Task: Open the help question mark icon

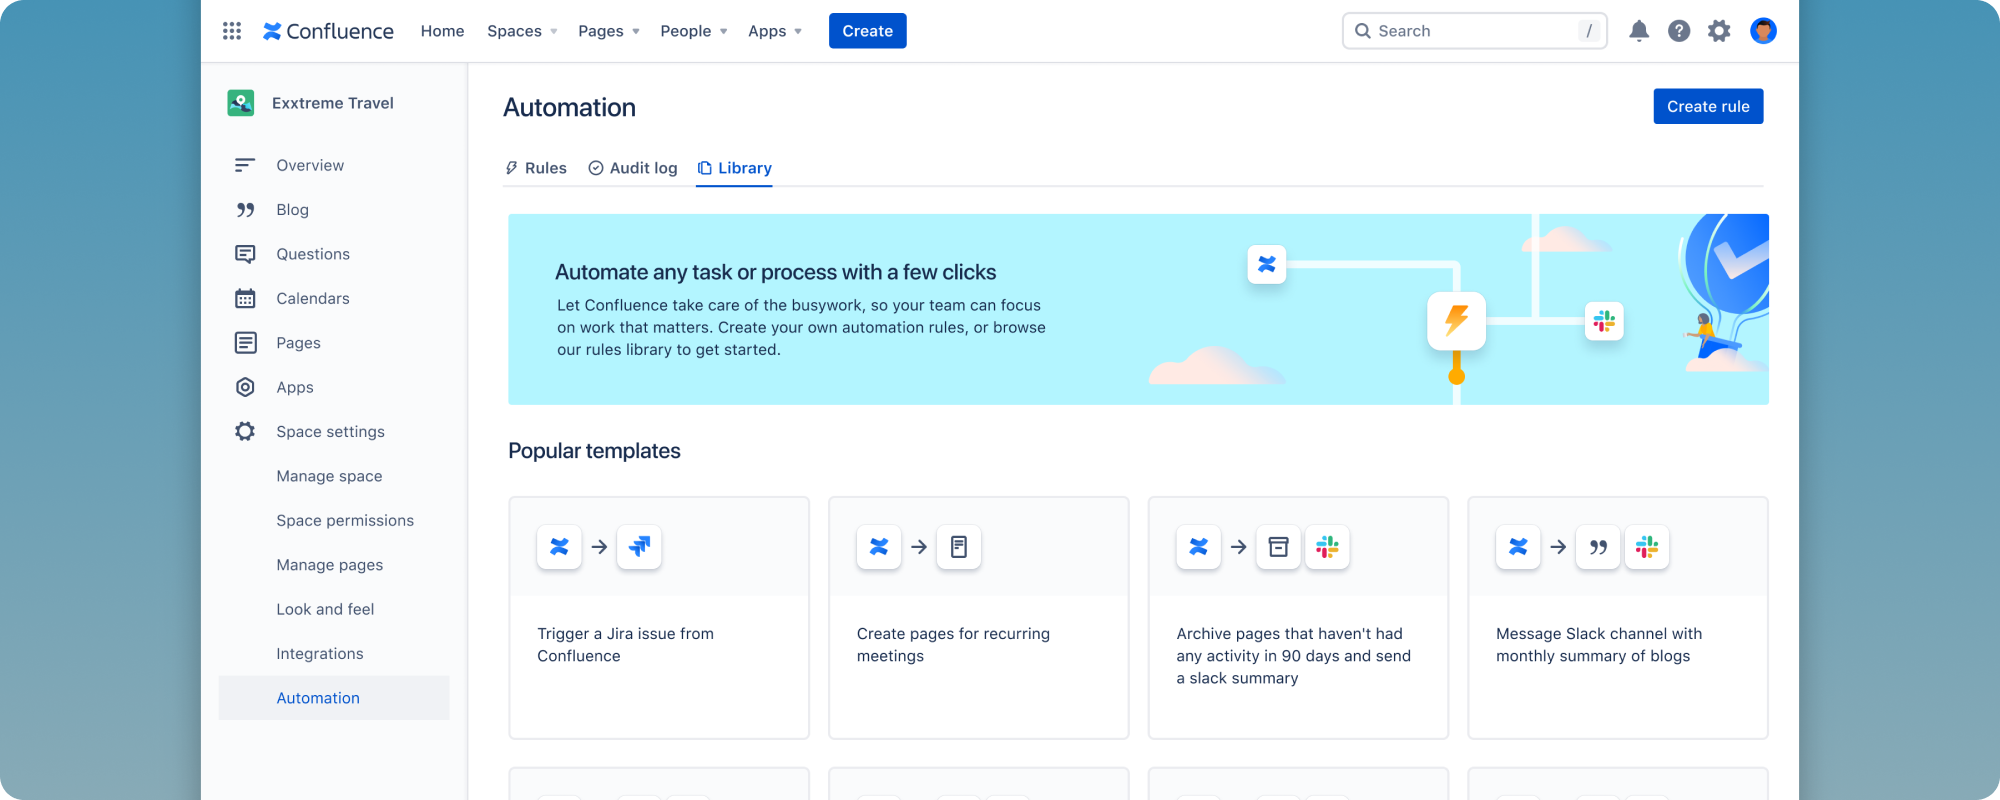Action: tap(1679, 31)
